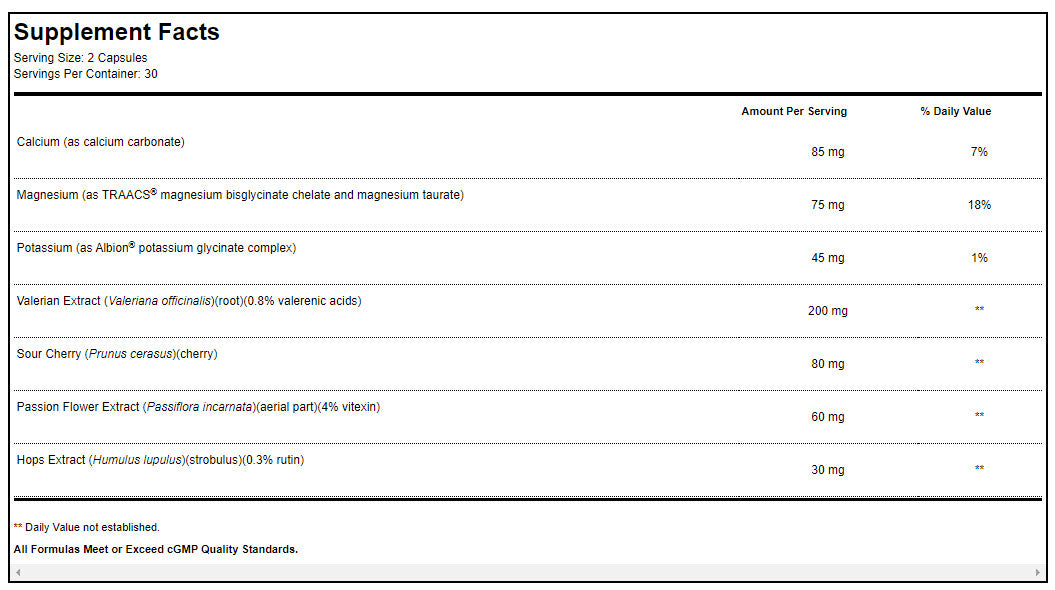
Task: Click the Magnesium TRAACS ingredient label
Action: [x=240, y=195]
